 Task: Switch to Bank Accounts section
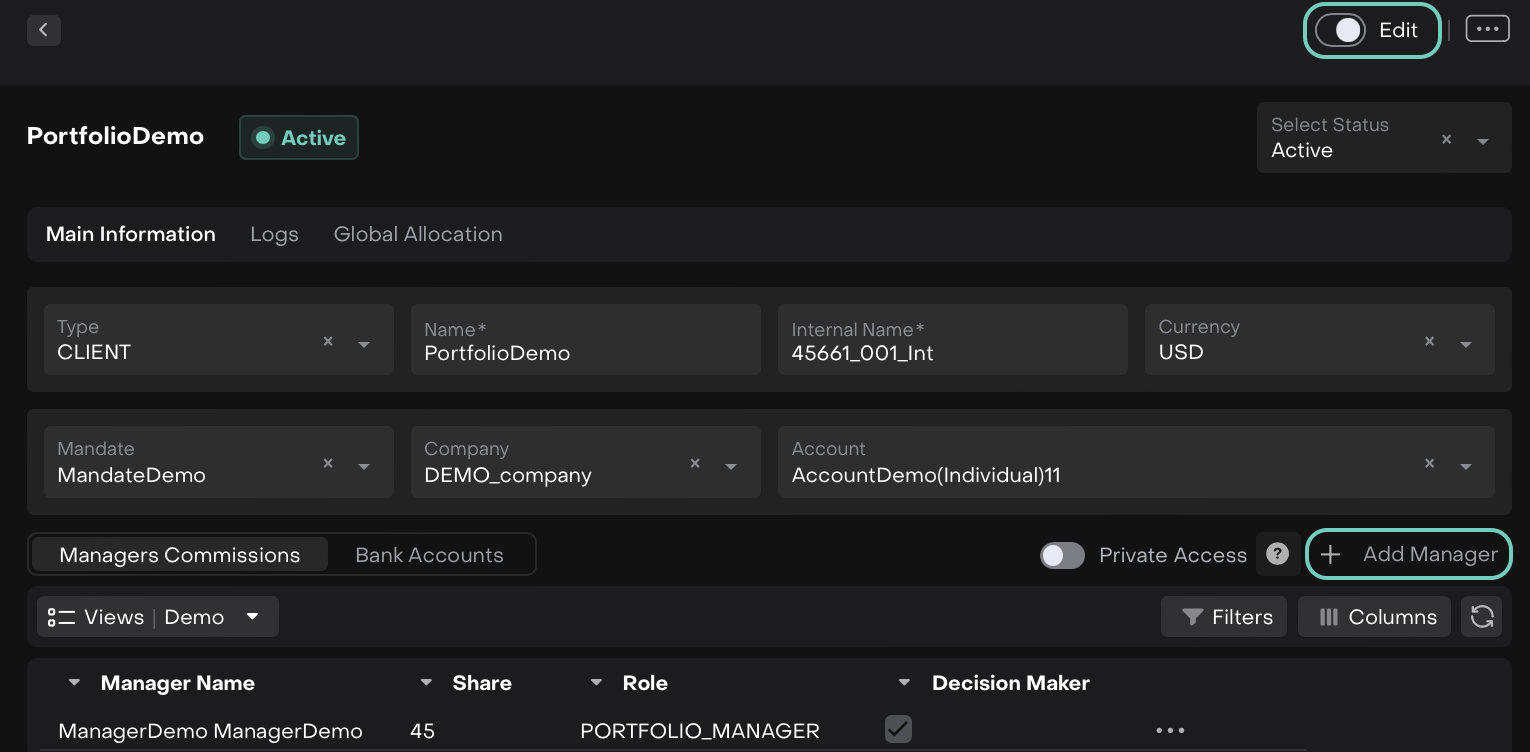[x=429, y=555]
